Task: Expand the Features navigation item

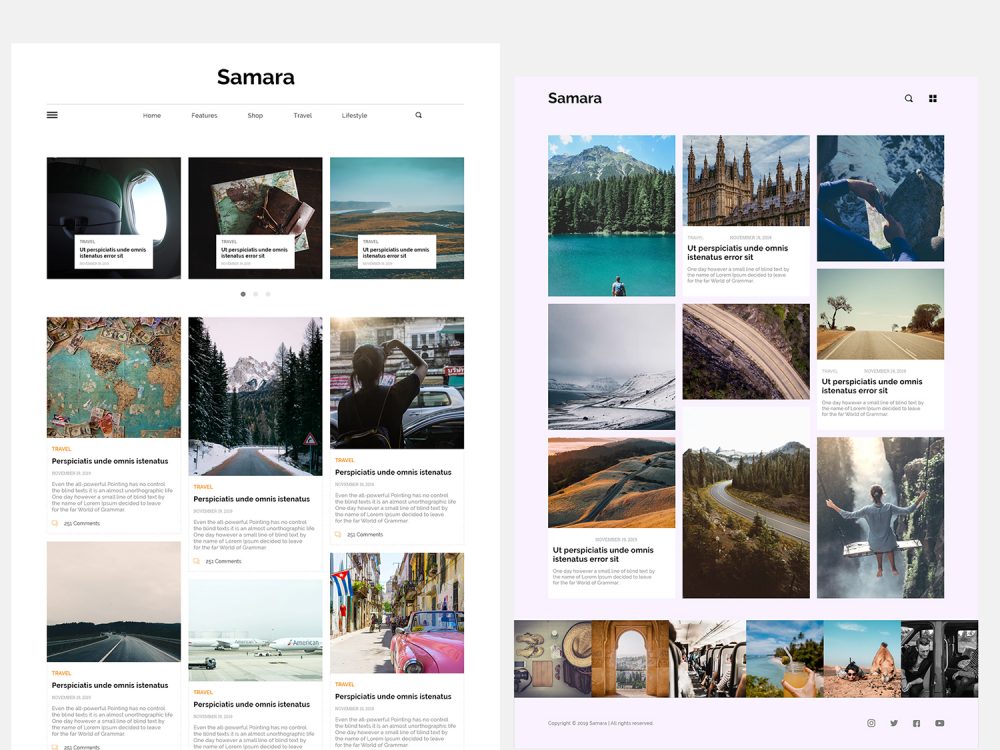Action: pos(204,115)
